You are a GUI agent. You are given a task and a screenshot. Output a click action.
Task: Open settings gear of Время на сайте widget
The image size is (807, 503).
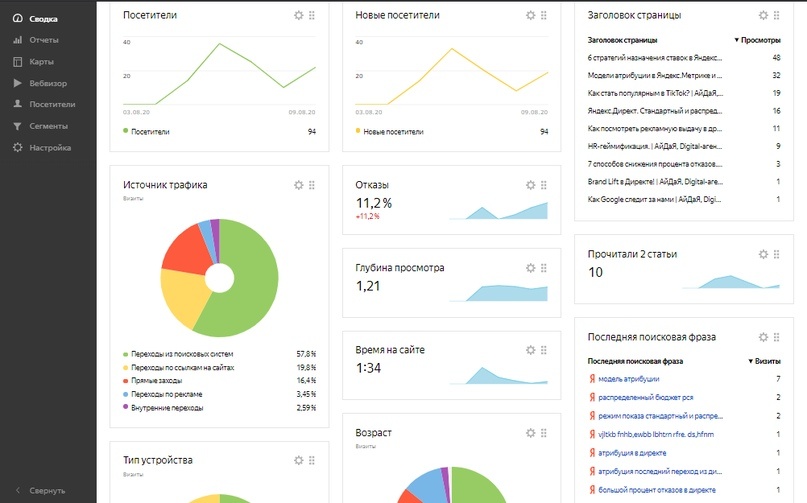[x=531, y=350]
